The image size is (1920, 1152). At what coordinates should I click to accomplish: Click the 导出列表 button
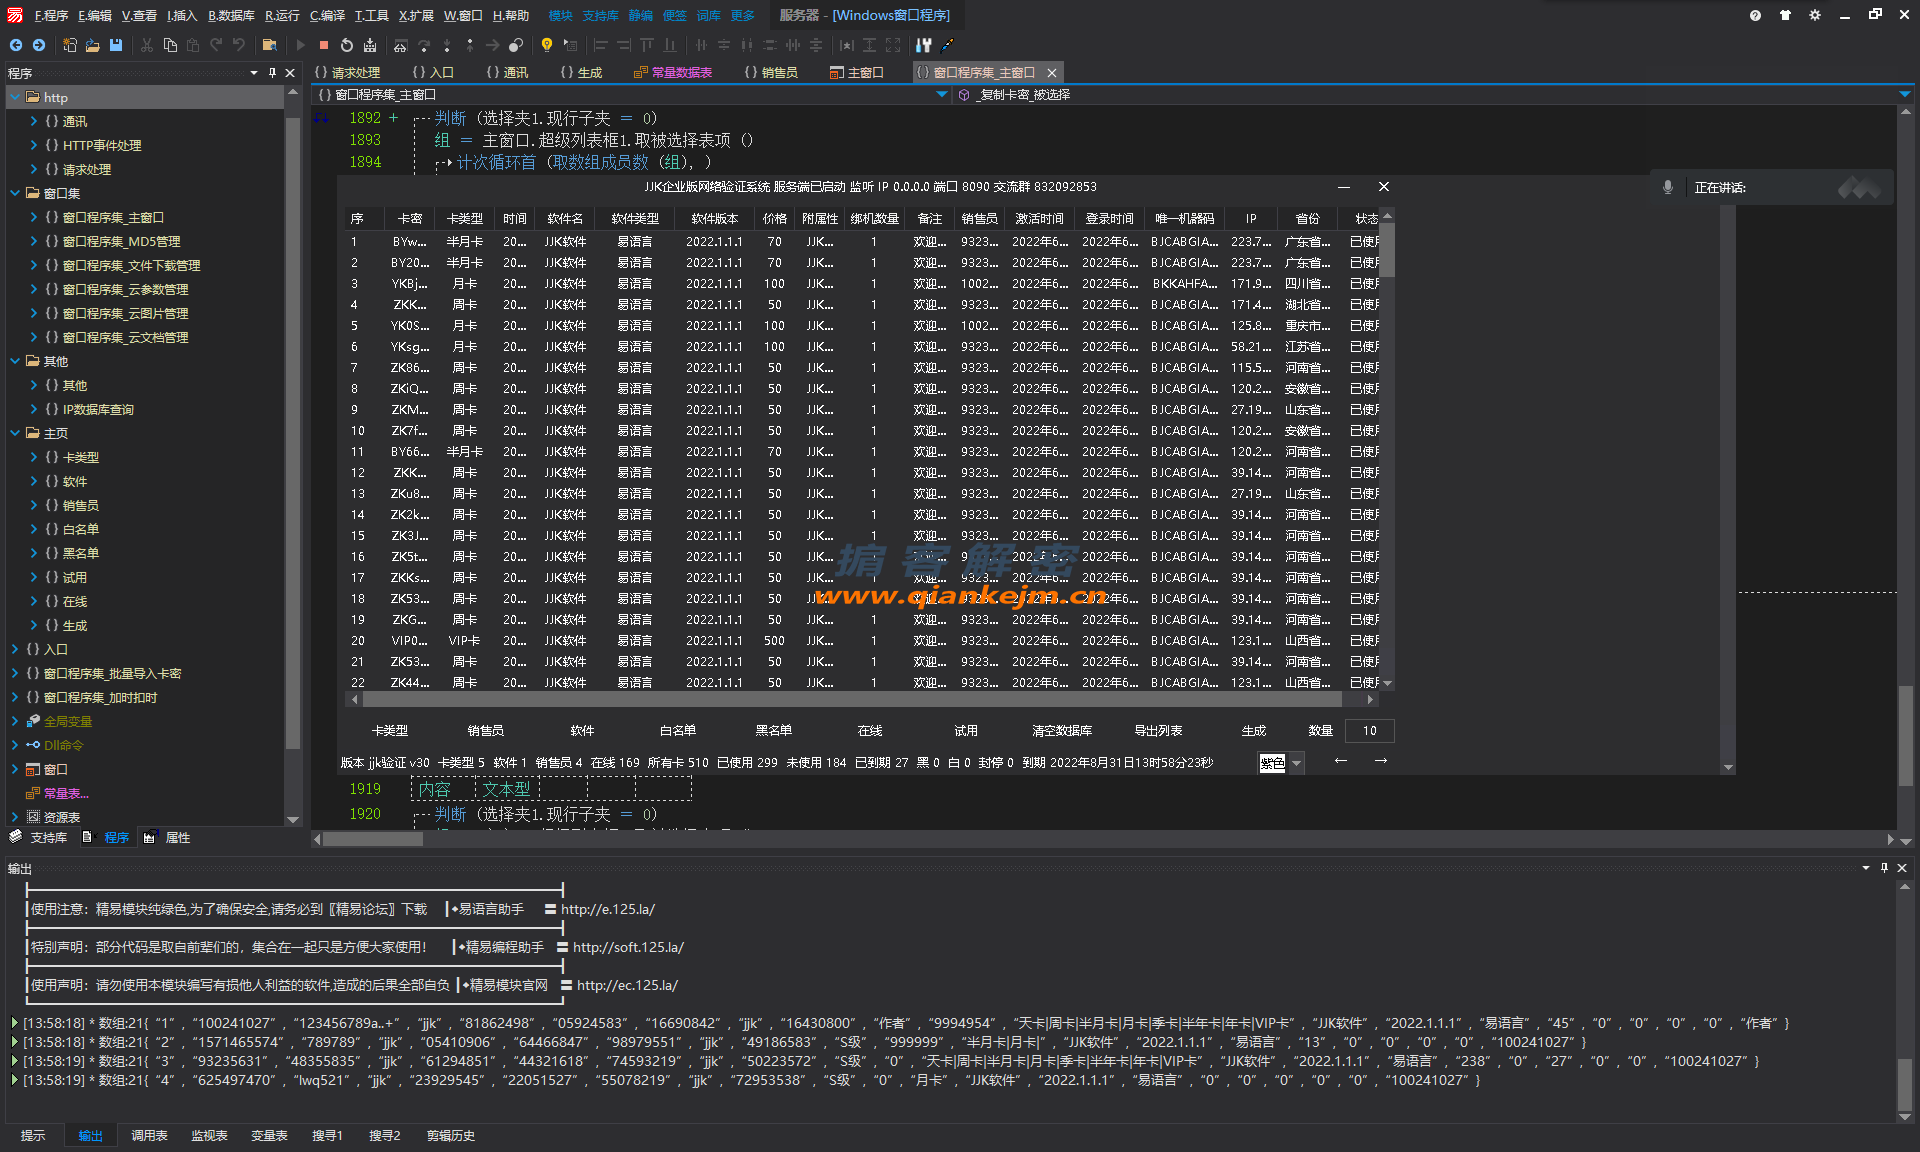[x=1158, y=731]
